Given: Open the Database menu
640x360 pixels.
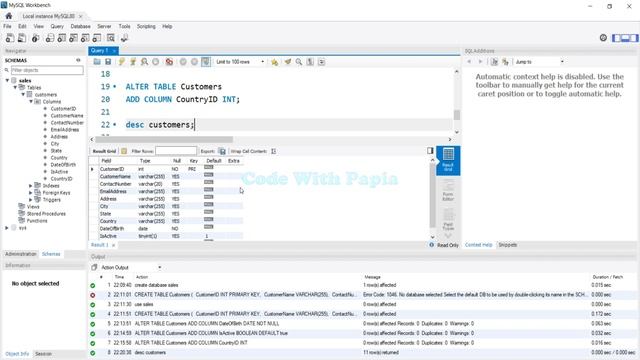Looking at the screenshot, I should point(80,26).
